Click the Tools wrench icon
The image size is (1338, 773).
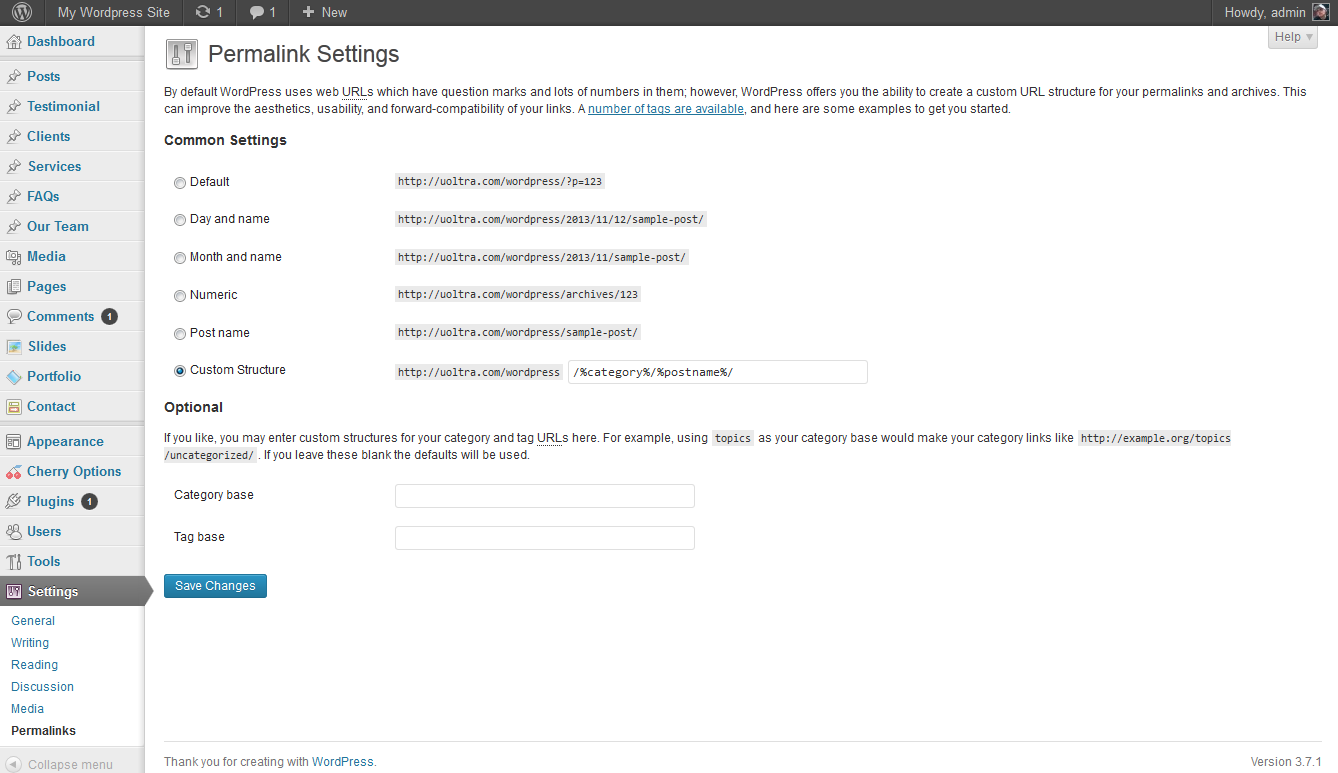(x=14, y=561)
